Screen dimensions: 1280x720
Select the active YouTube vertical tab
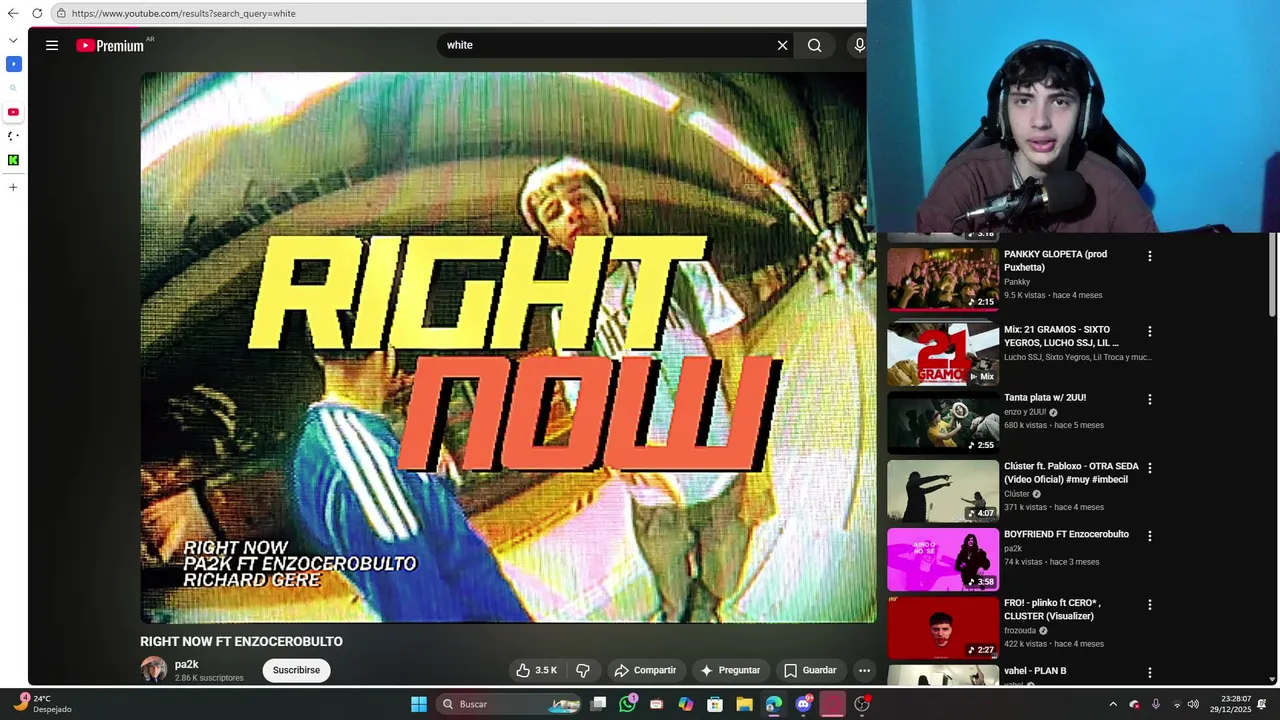13,112
